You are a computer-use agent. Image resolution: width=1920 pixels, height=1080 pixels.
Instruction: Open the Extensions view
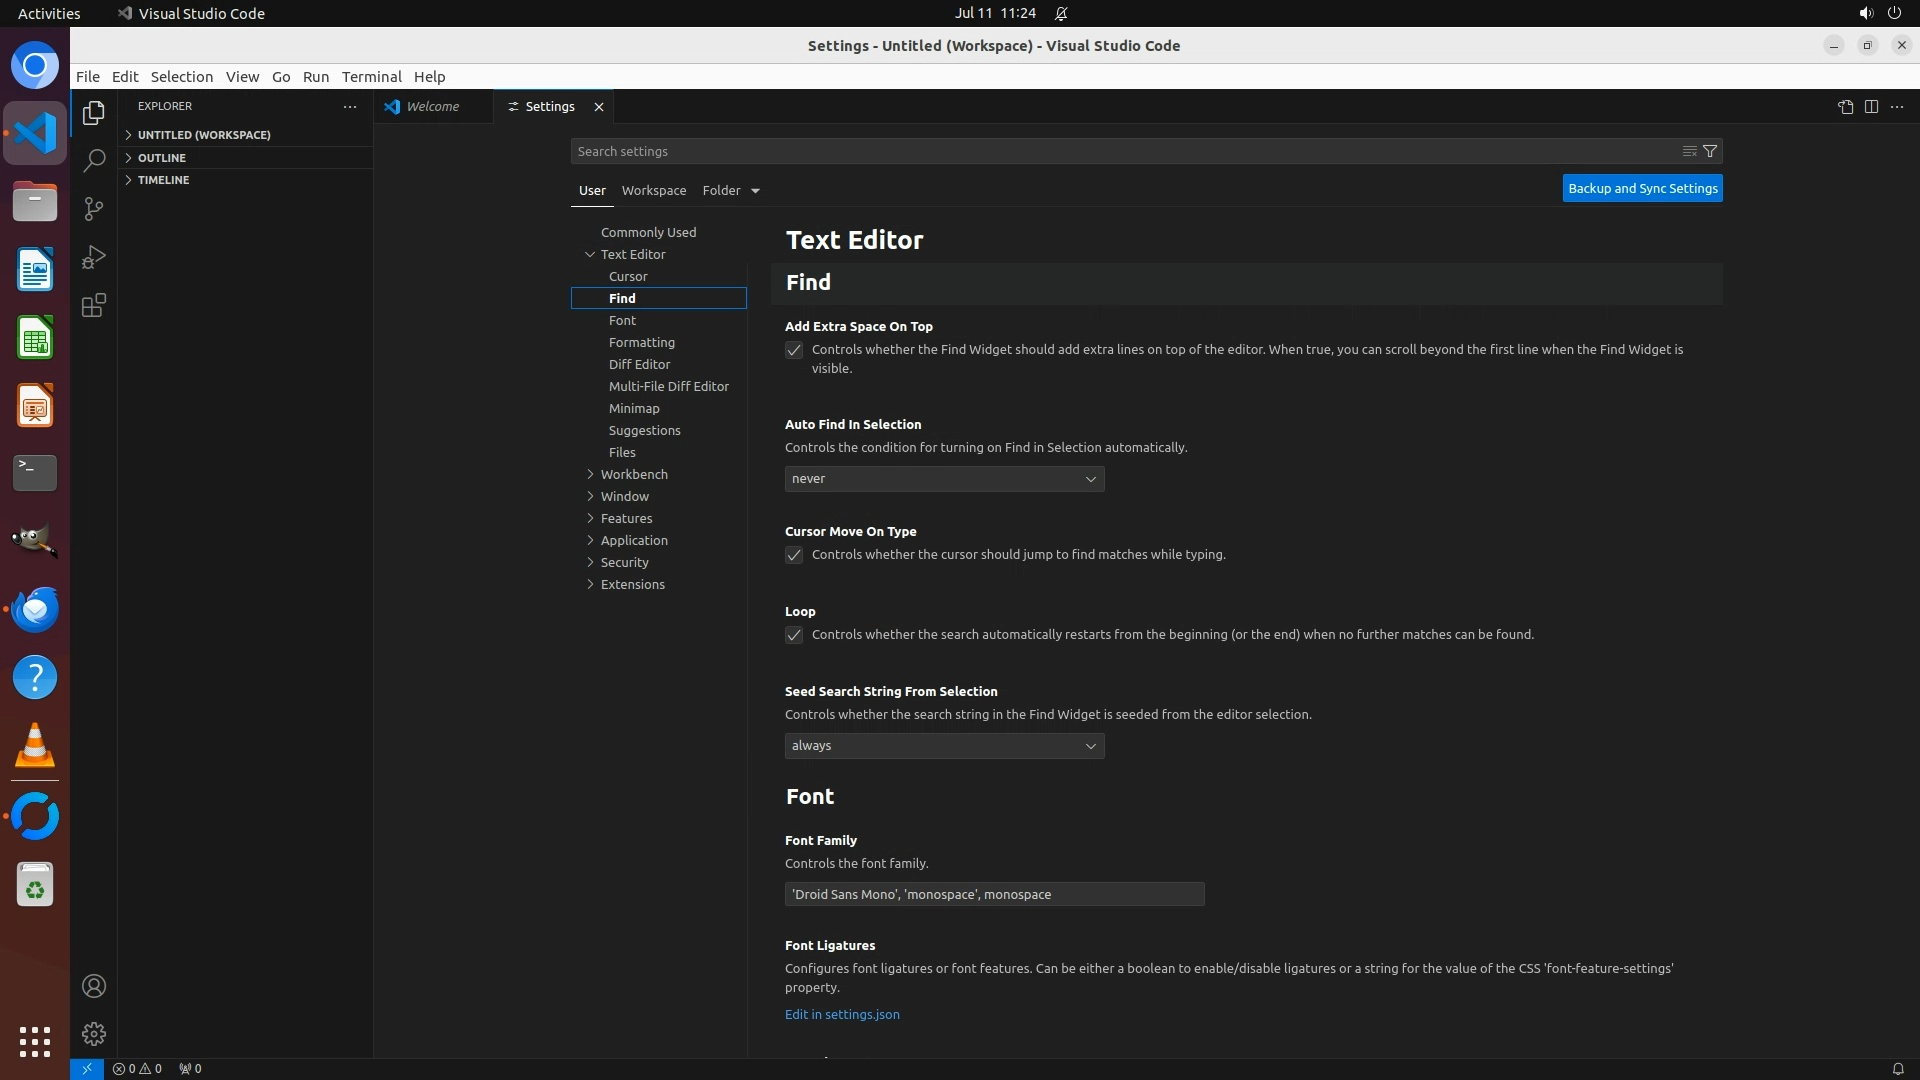(x=94, y=306)
